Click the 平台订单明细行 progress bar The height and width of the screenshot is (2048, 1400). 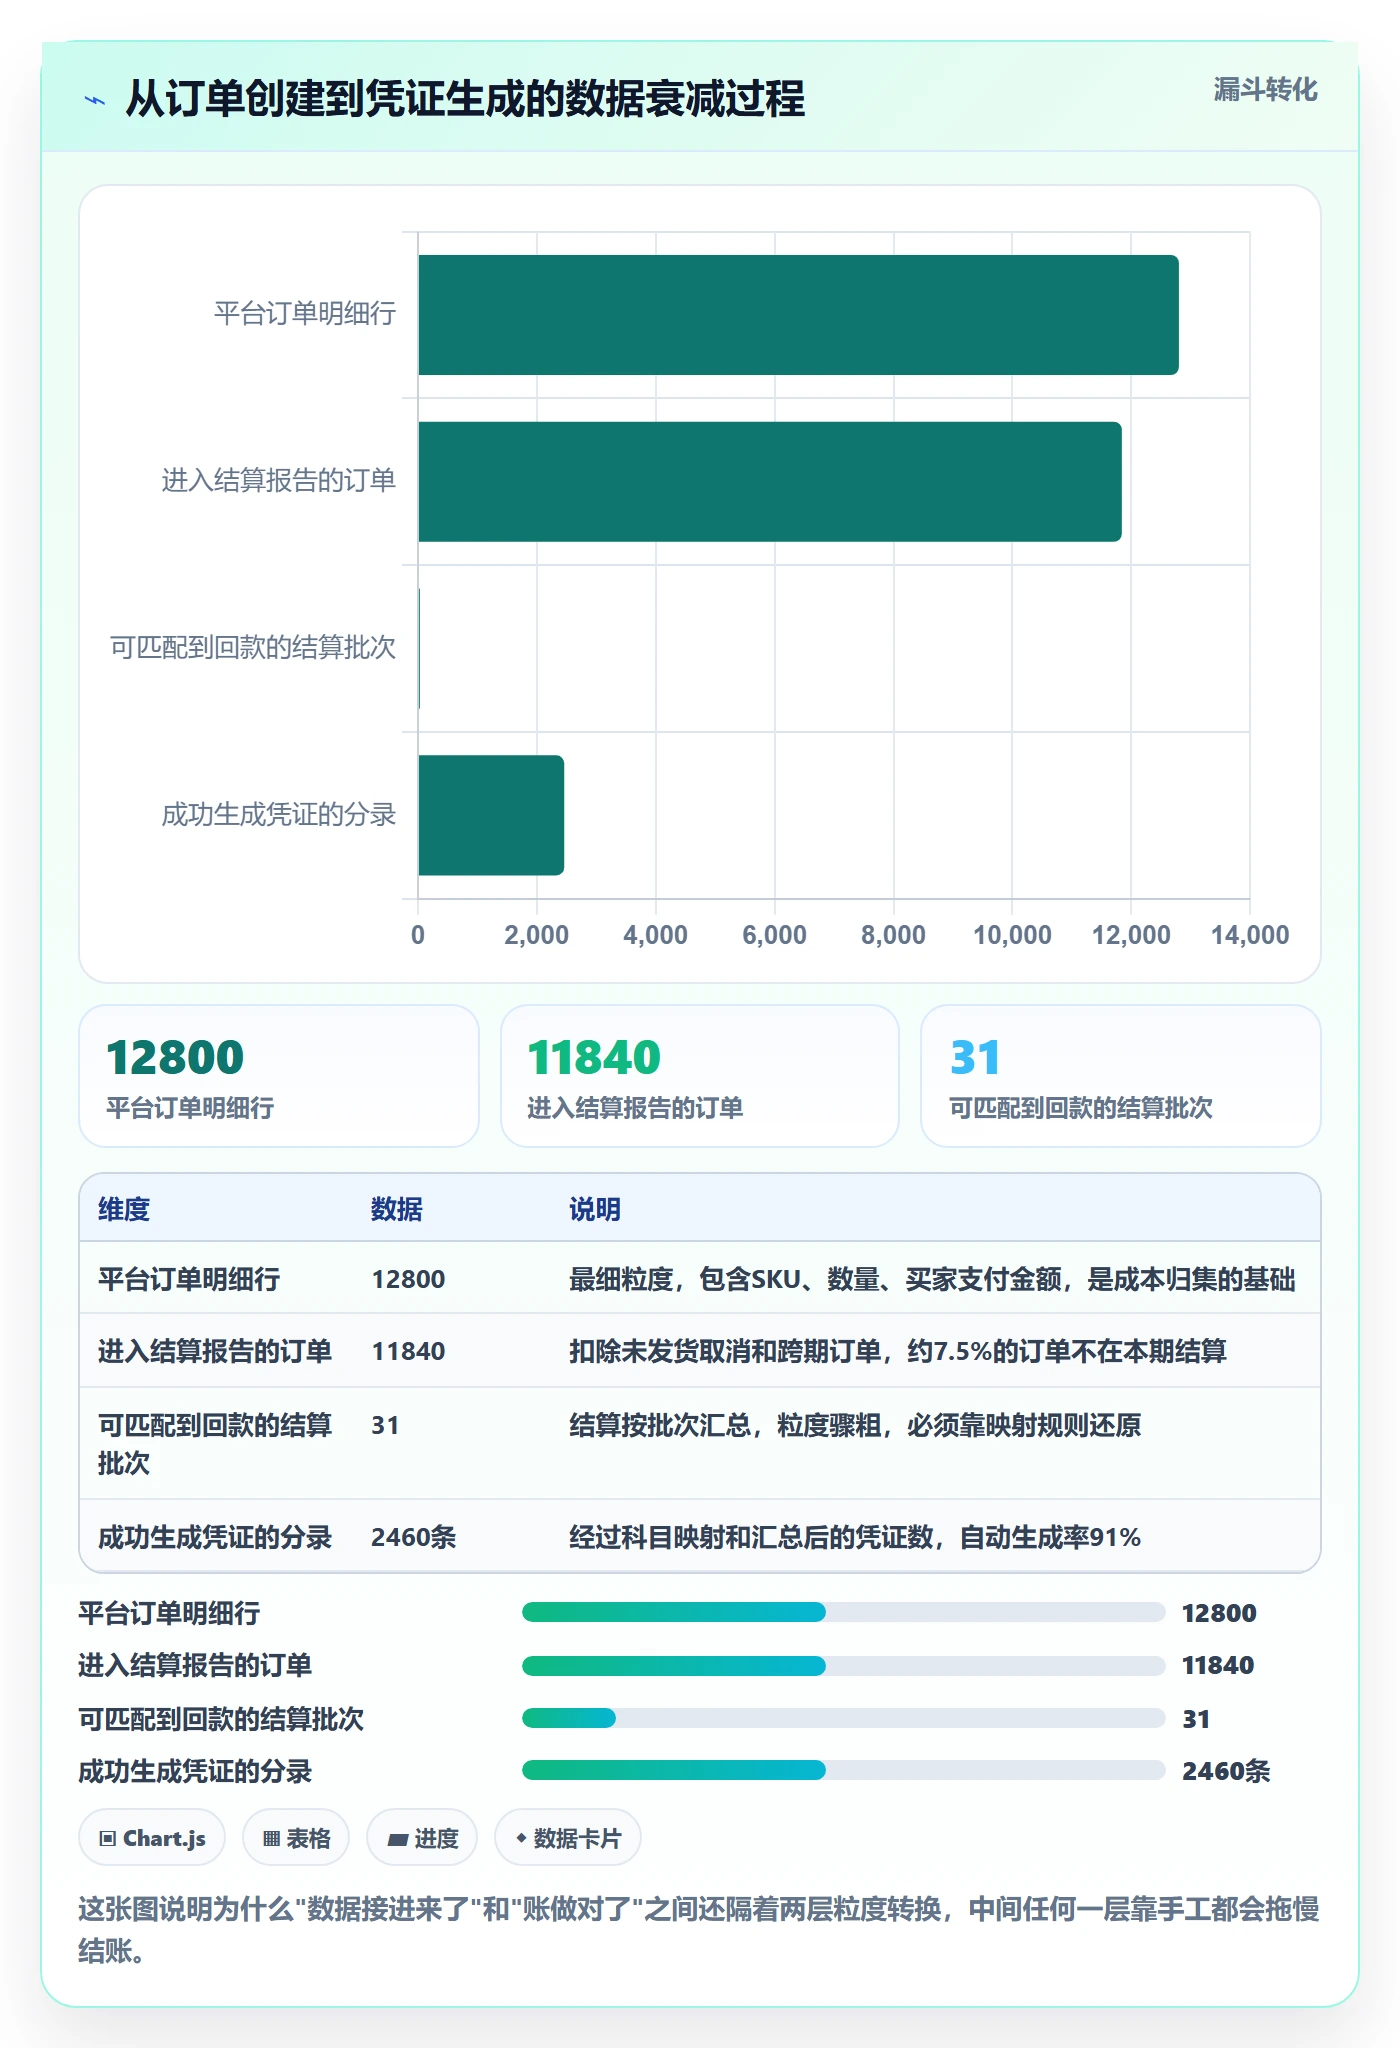tap(844, 1612)
